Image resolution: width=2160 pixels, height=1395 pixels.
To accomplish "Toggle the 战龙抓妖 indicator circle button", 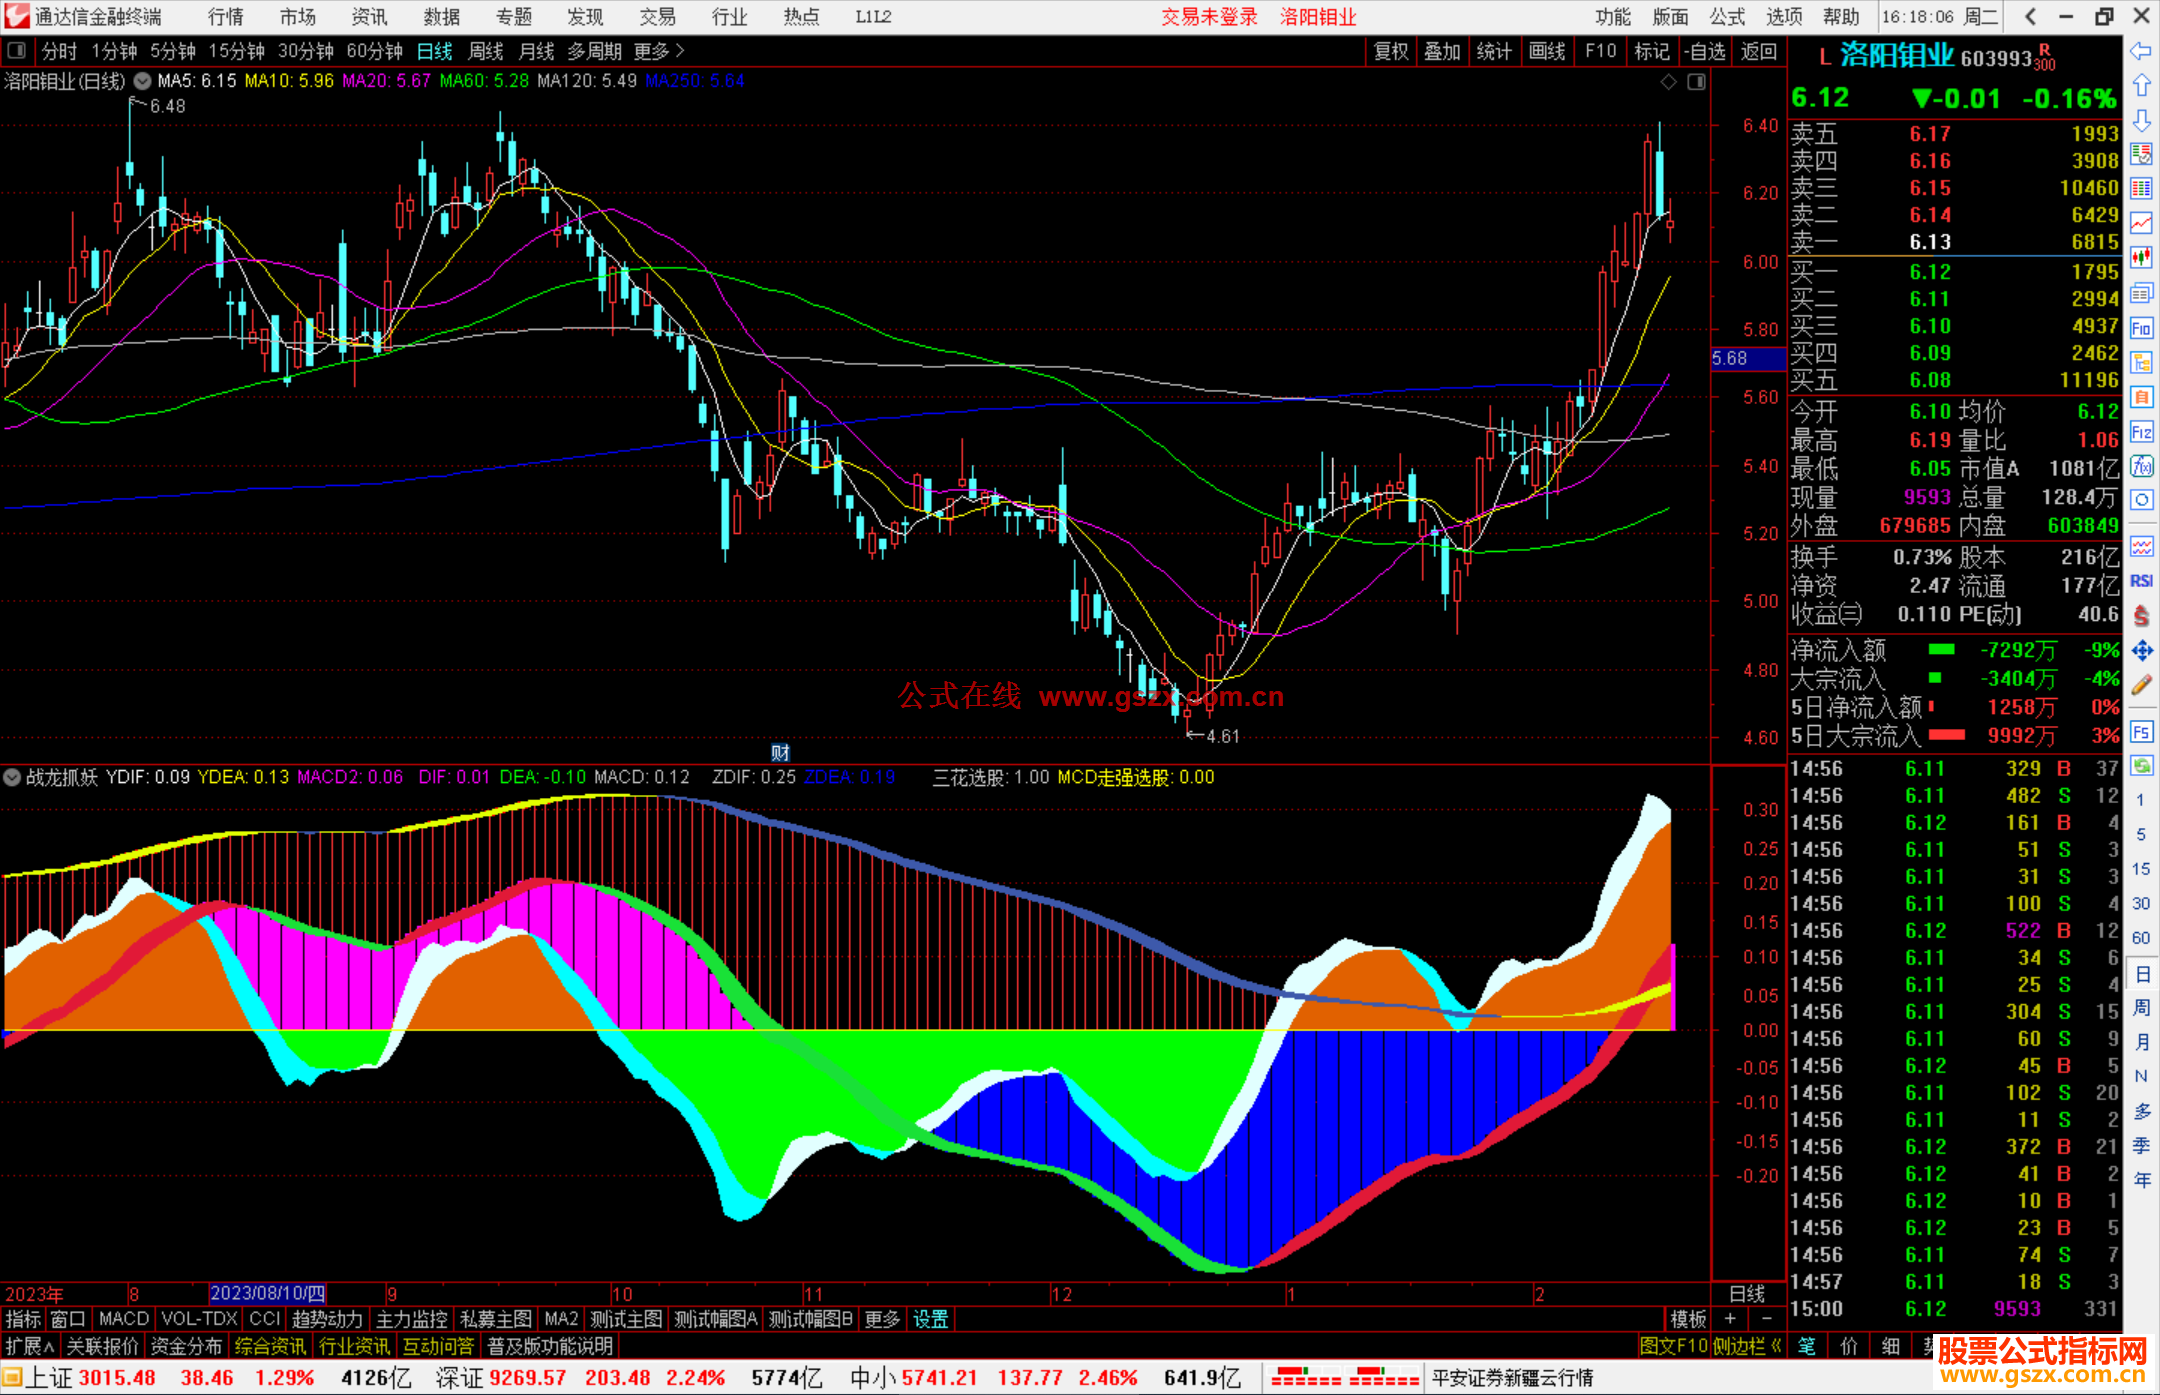I will (12, 777).
